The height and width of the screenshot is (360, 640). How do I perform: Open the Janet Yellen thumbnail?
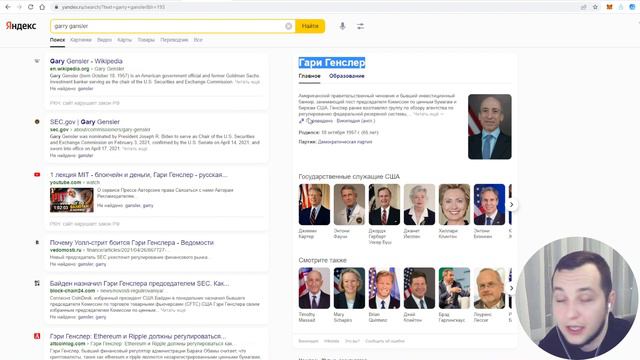tap(419, 204)
